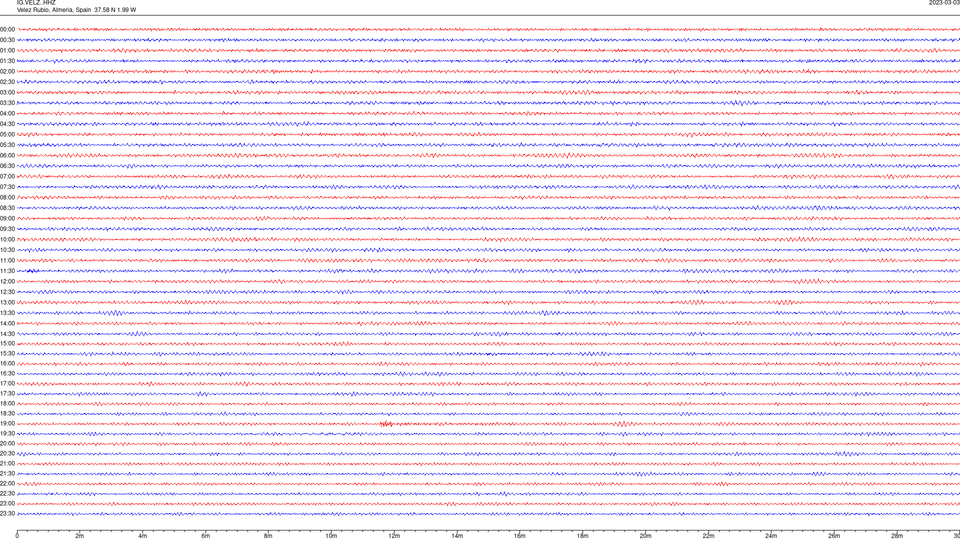Screen dimensions: 960x540
Task: Select the 11:00 trace time label
Action: [x=7, y=260]
